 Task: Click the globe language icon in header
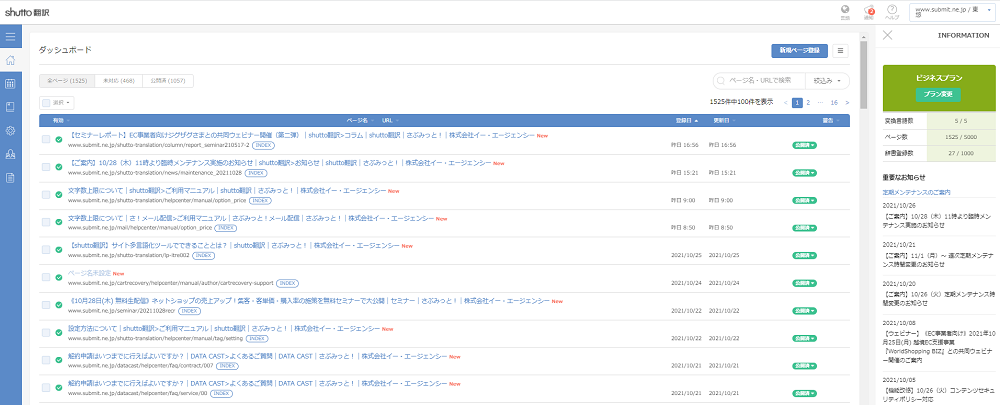click(x=845, y=11)
